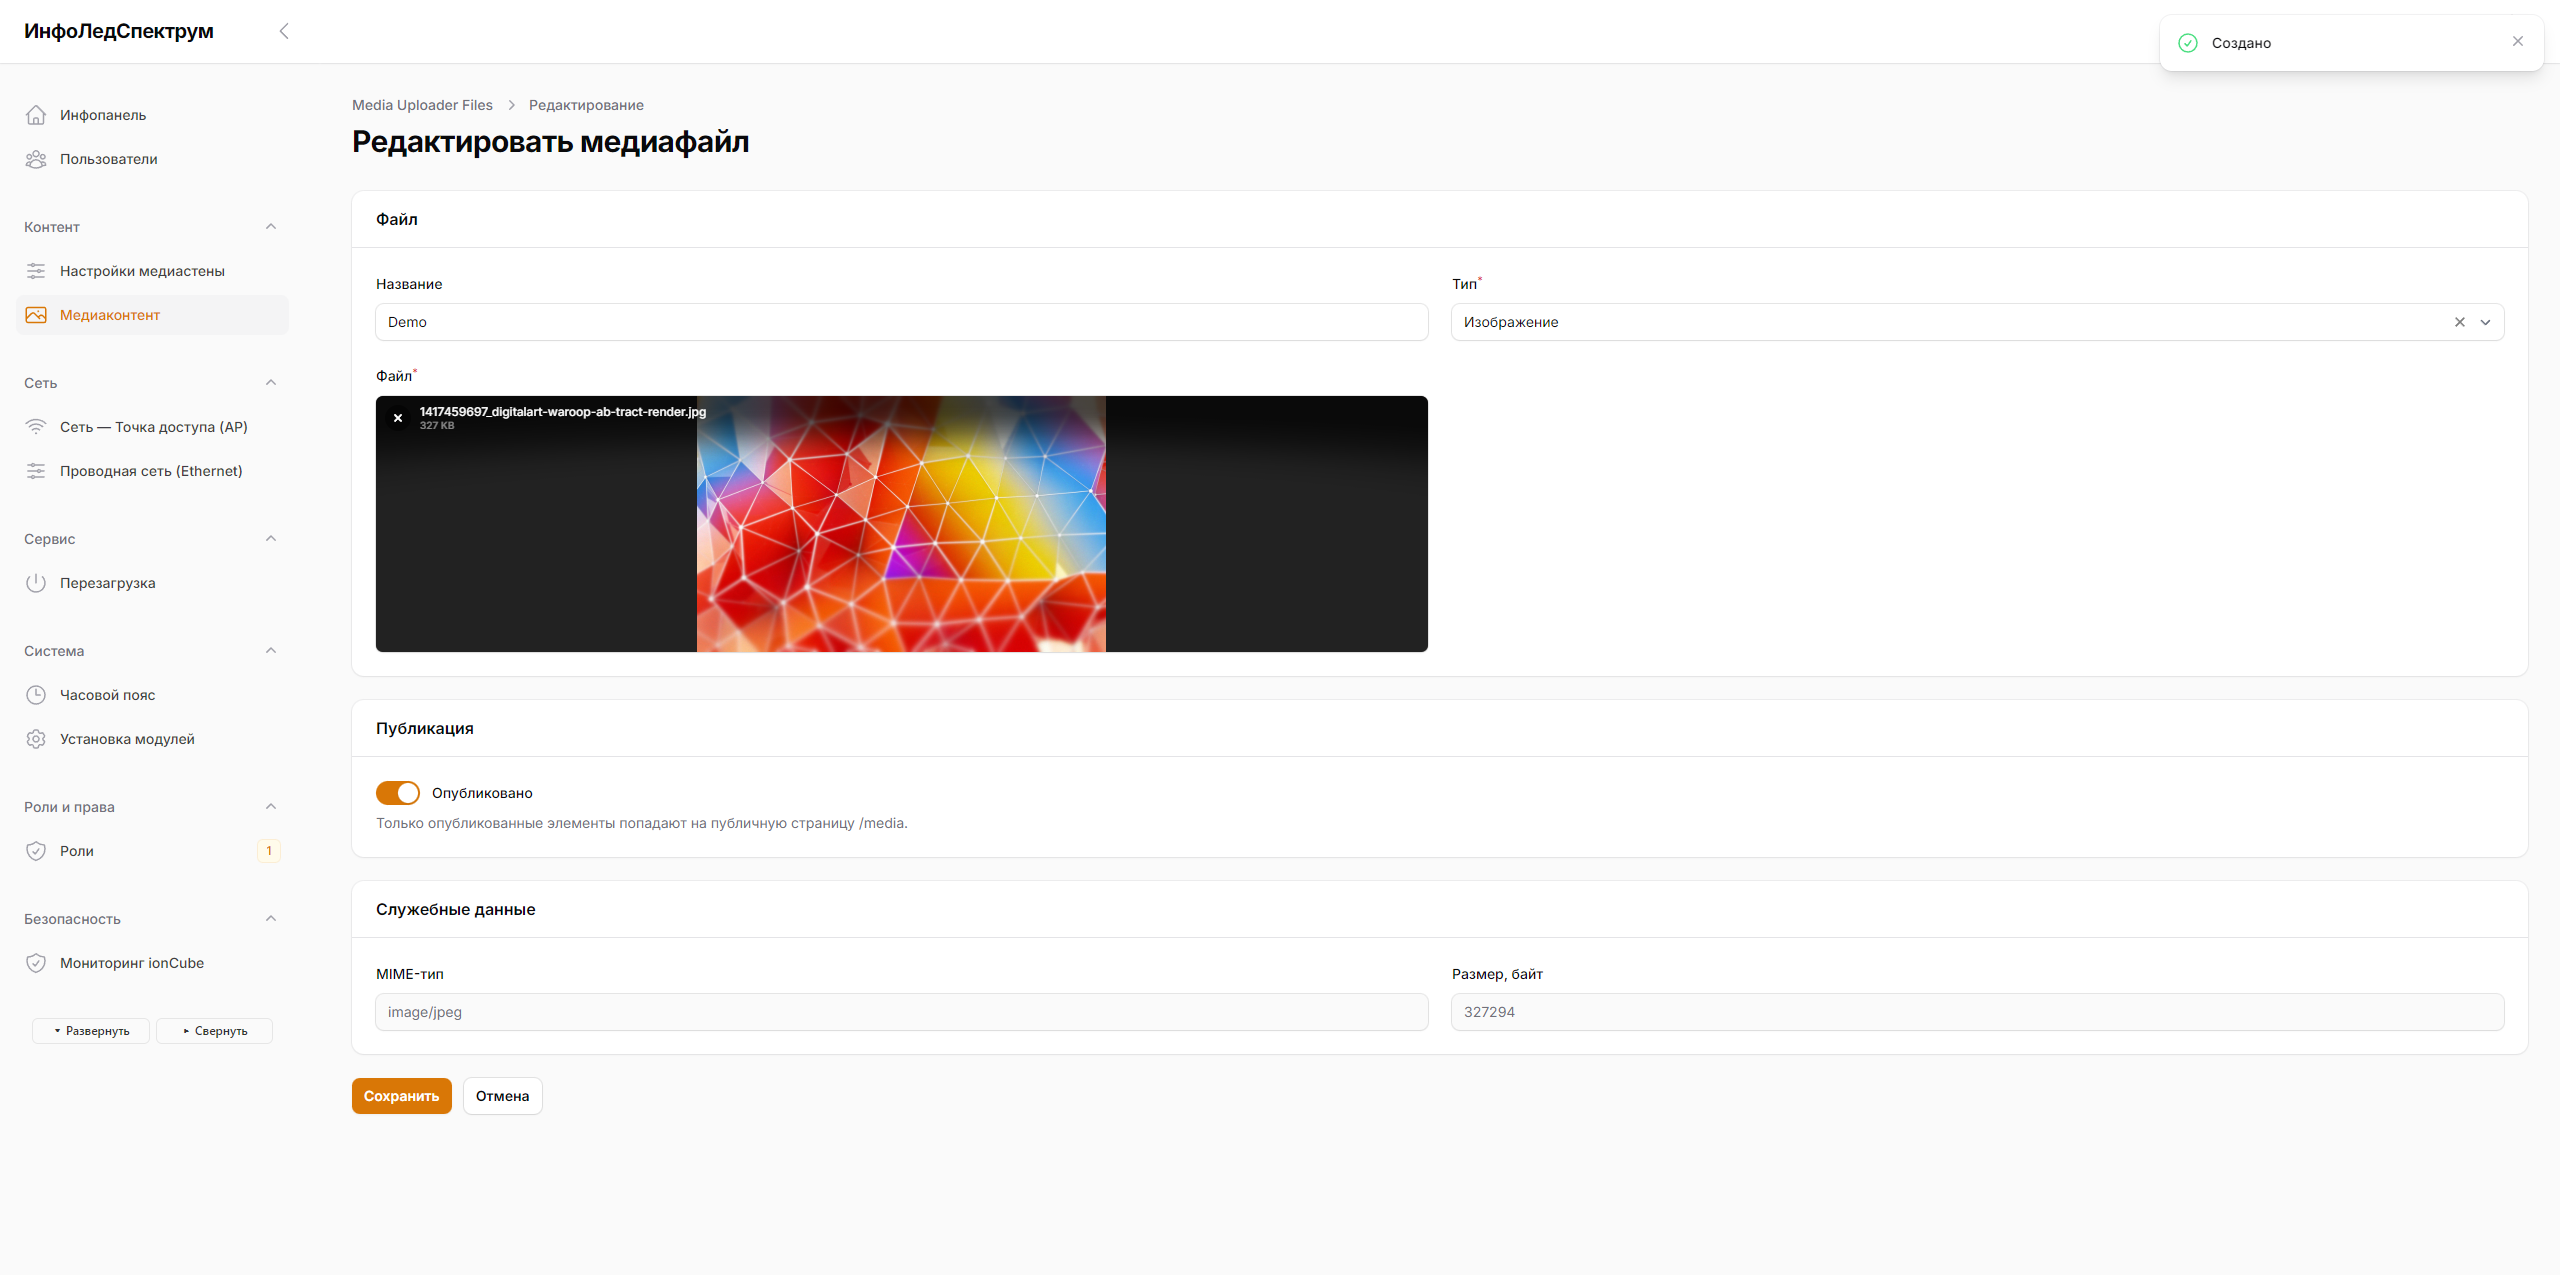This screenshot has width=2560, height=1275.
Task: Click the Пользователи users icon
Action: pos(36,159)
